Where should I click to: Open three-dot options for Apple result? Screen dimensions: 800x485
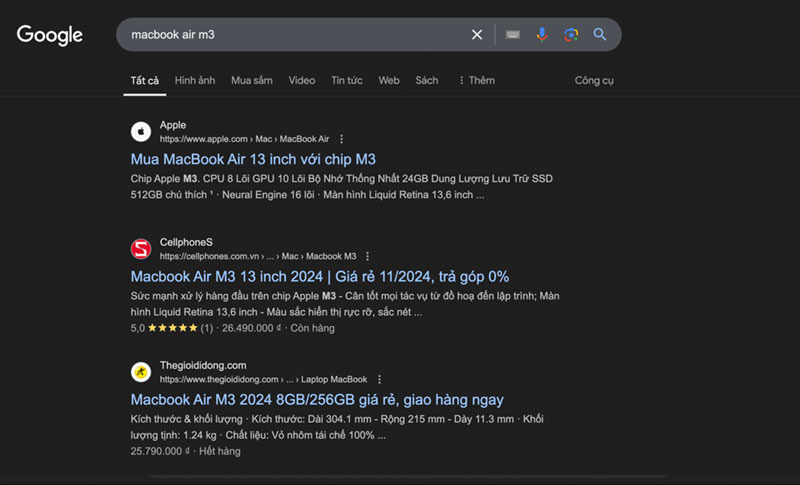[x=342, y=139]
